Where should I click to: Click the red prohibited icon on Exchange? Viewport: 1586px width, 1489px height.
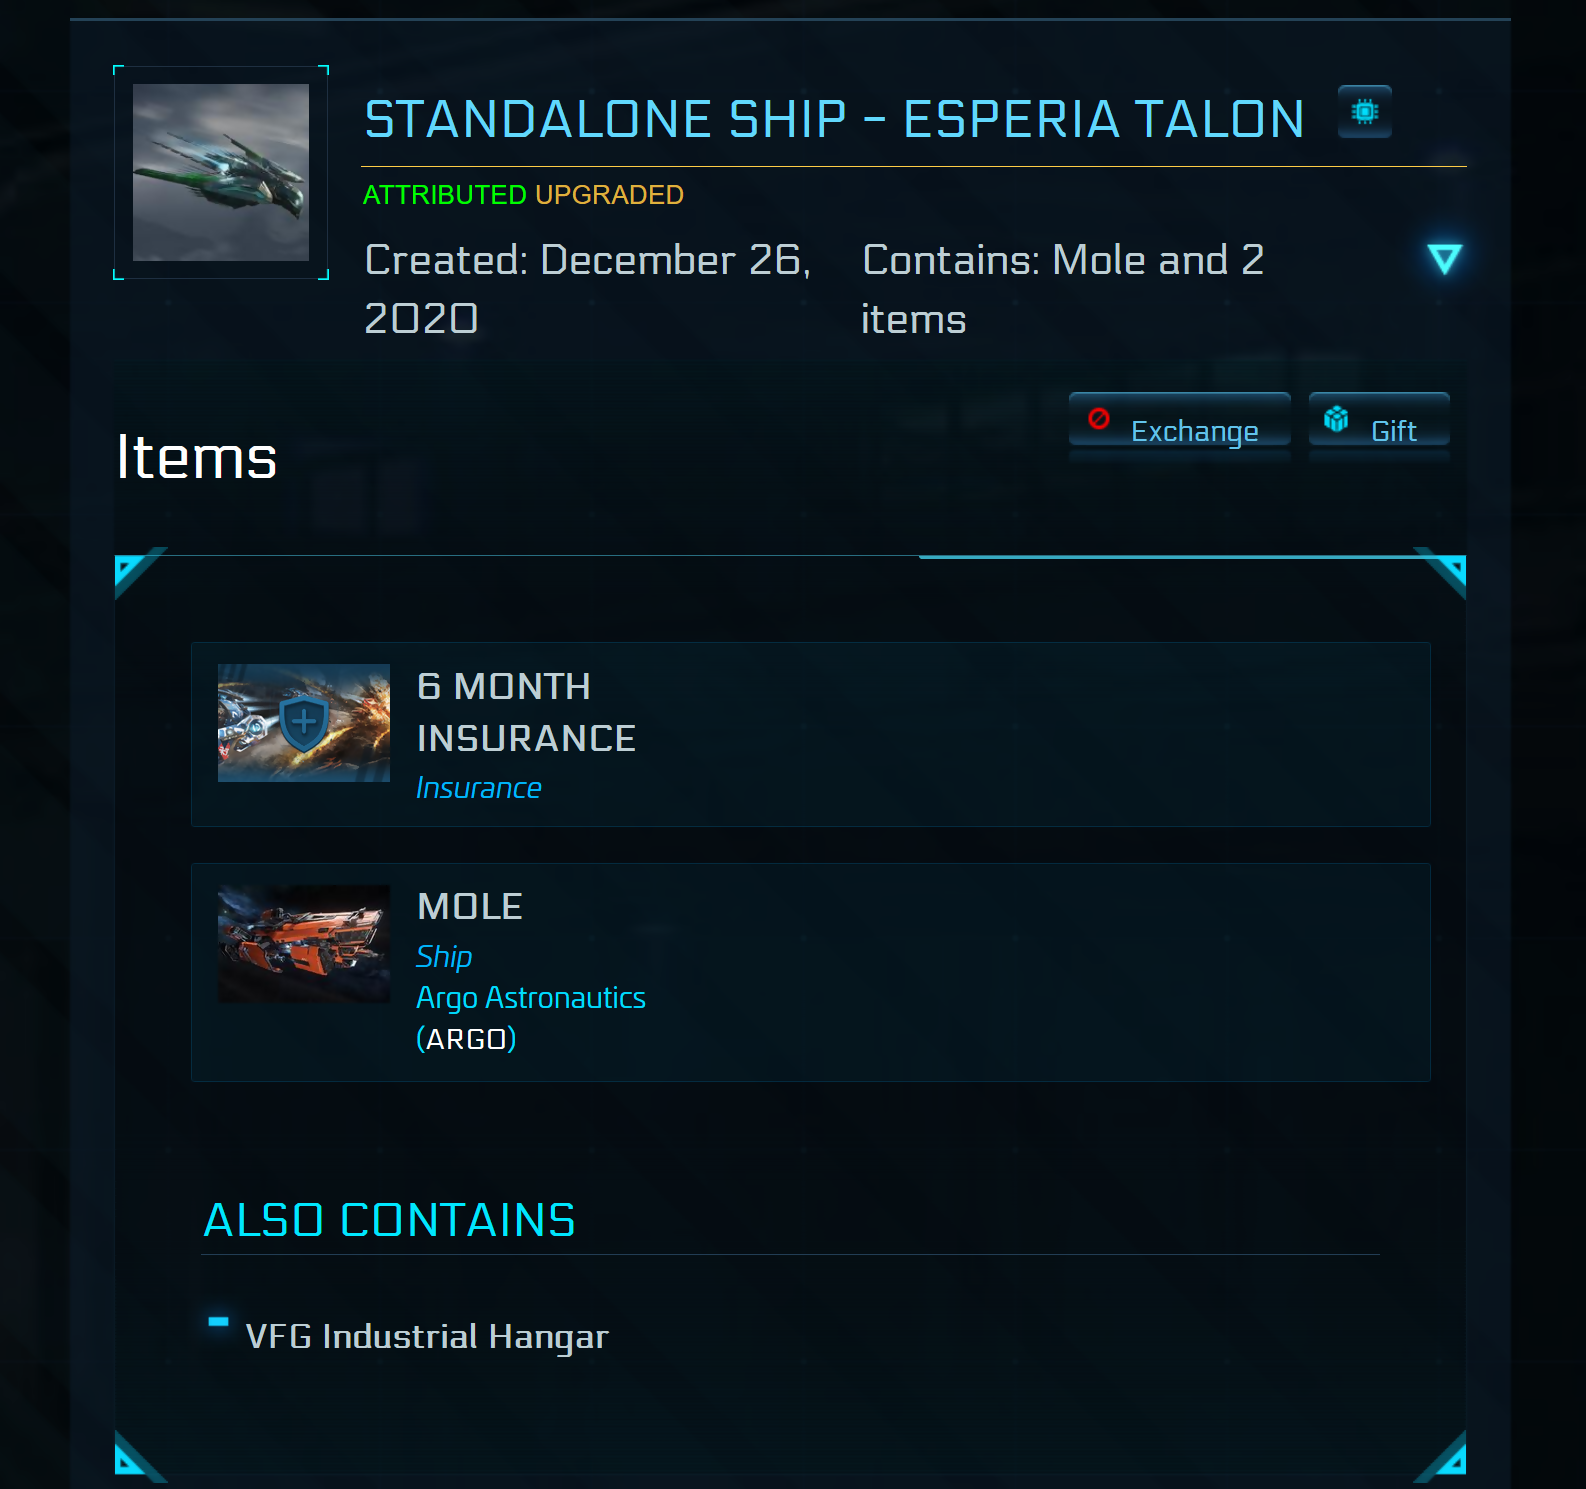(1099, 419)
